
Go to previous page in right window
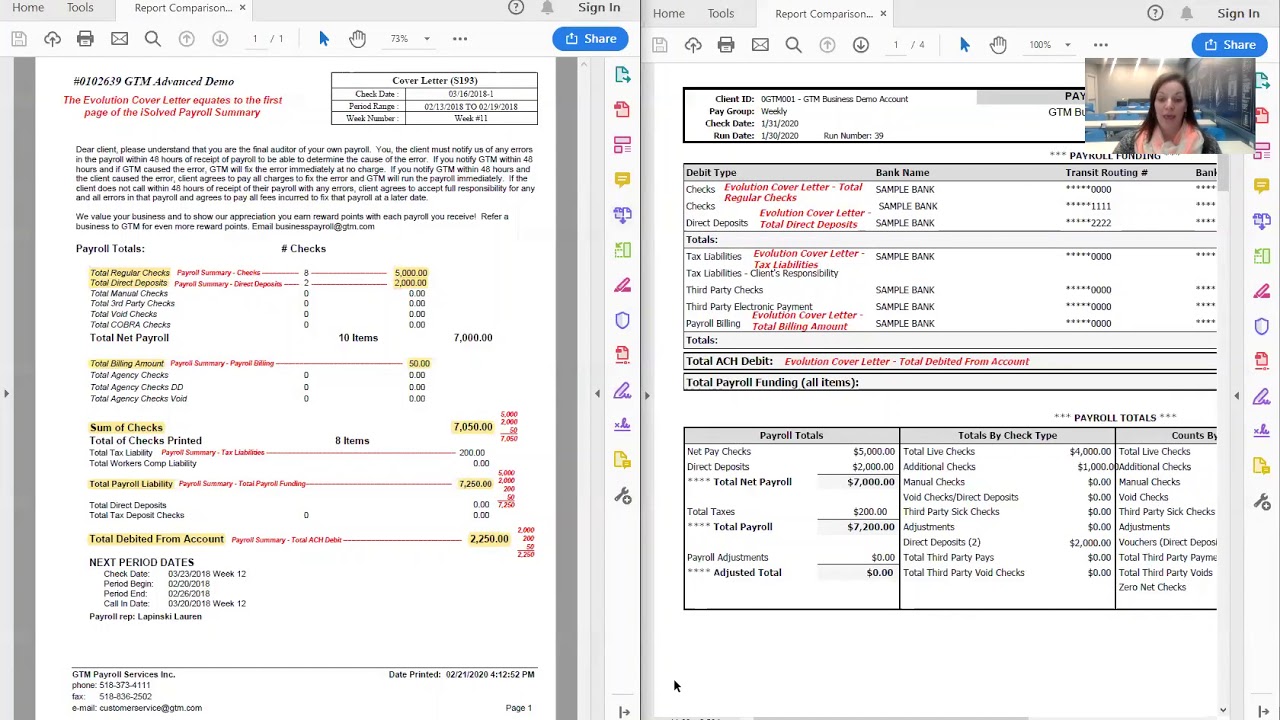pos(827,45)
